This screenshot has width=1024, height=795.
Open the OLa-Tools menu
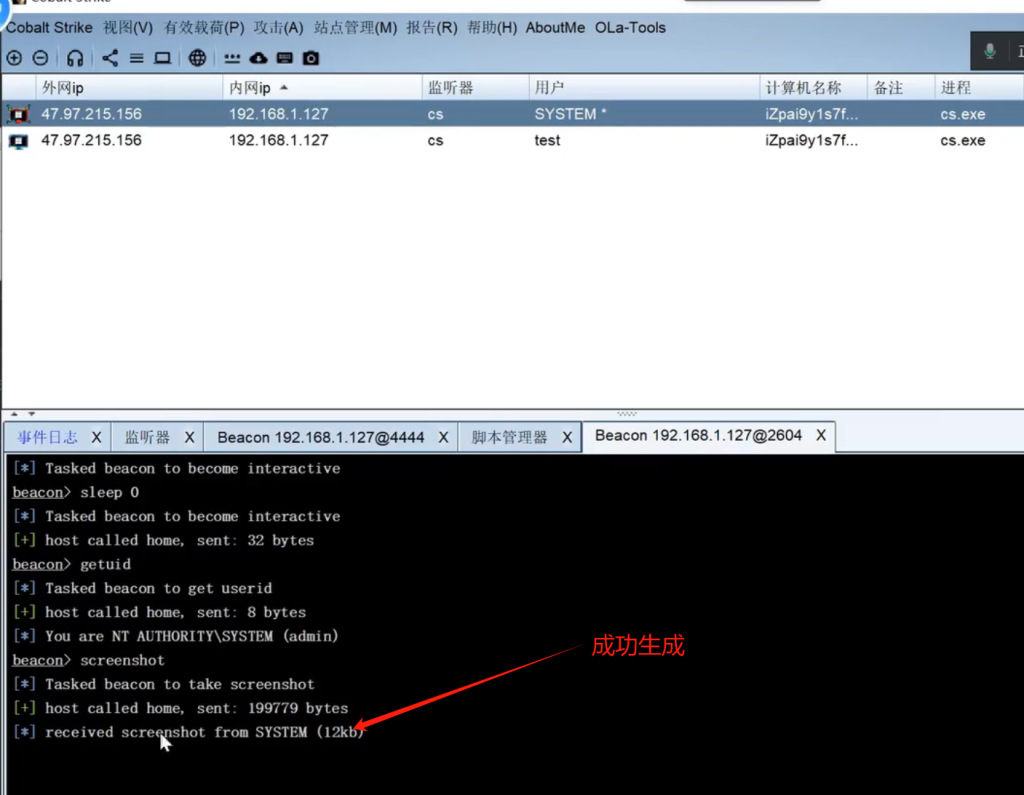[630, 28]
